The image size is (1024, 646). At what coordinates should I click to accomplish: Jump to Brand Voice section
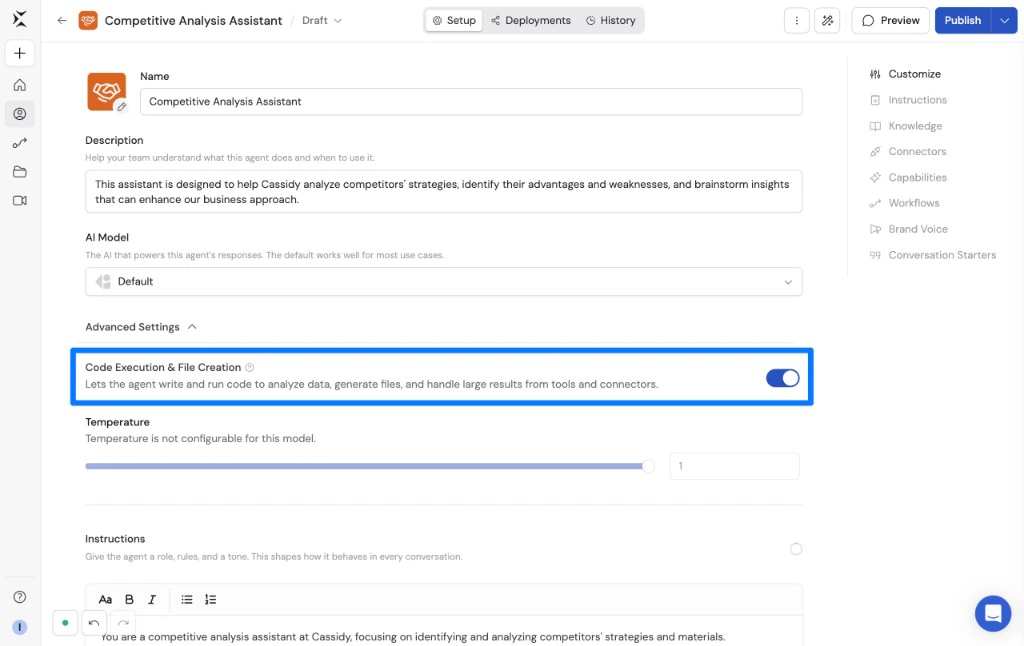(908, 229)
